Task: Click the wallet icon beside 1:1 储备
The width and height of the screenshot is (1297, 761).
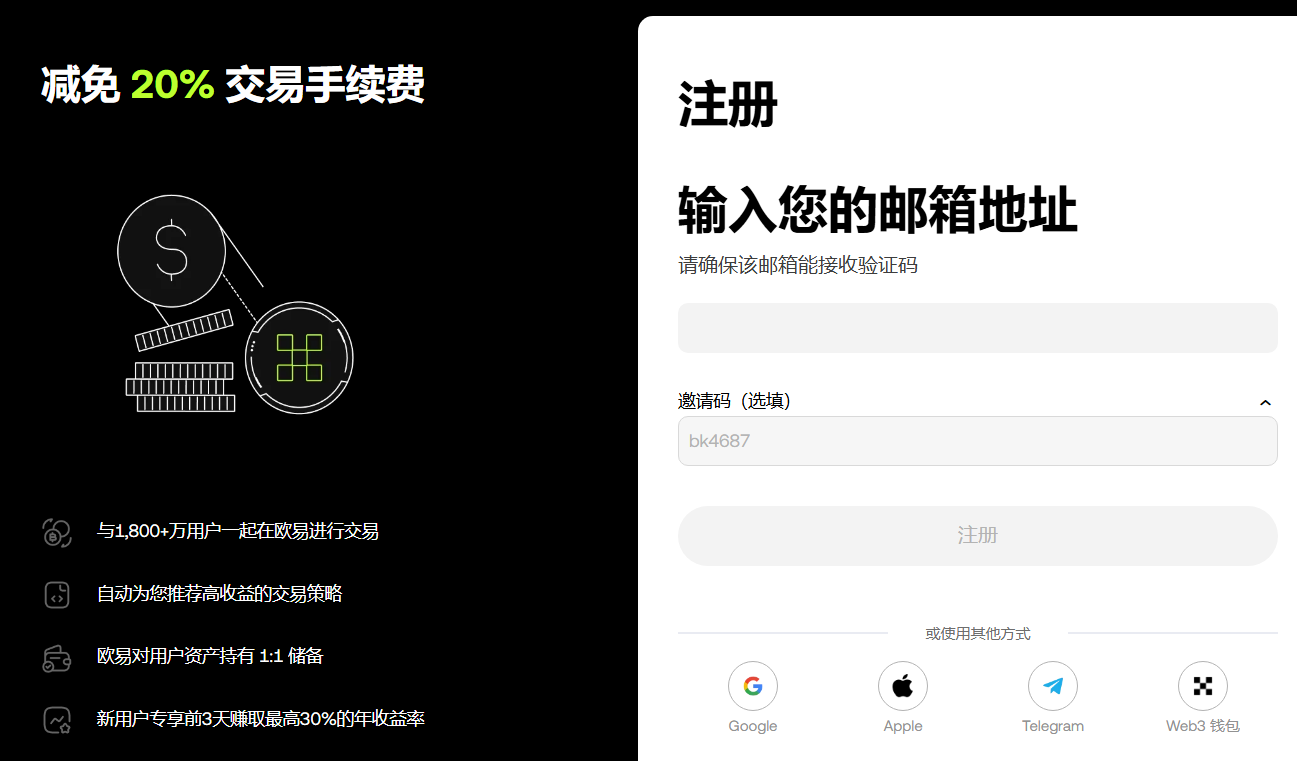Action: [x=57, y=657]
